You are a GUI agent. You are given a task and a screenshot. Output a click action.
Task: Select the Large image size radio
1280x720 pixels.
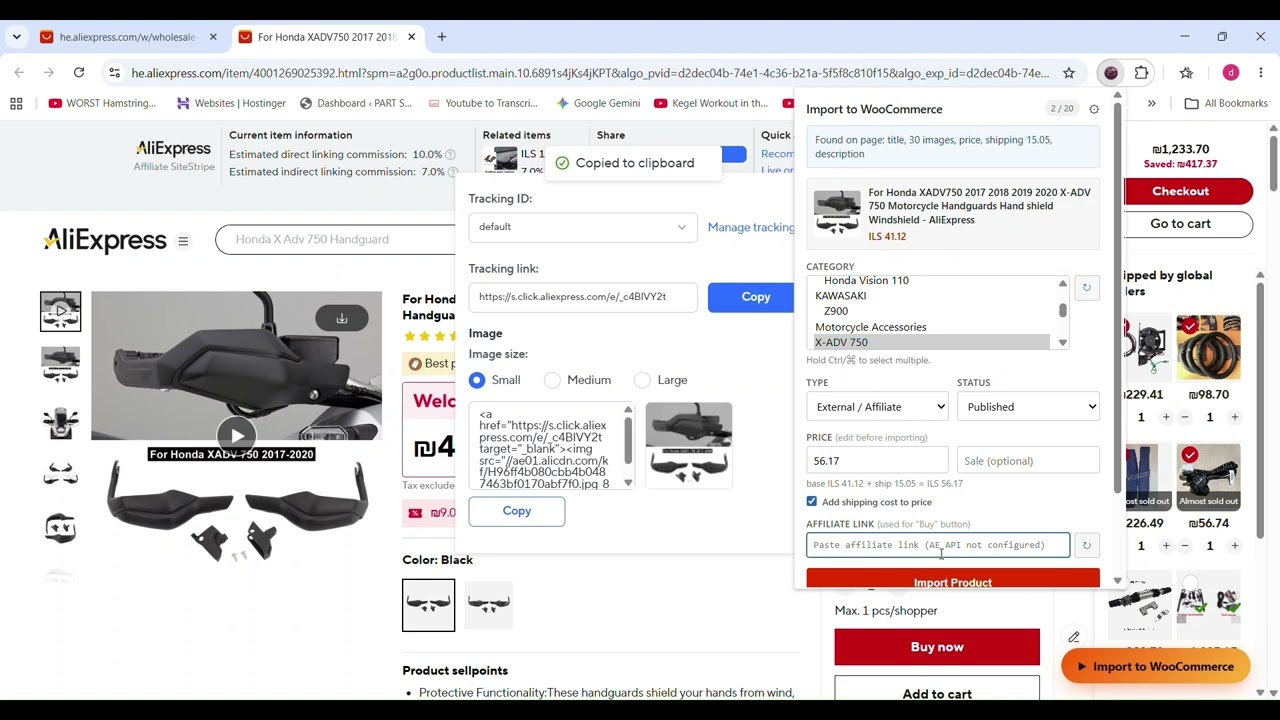(x=642, y=380)
